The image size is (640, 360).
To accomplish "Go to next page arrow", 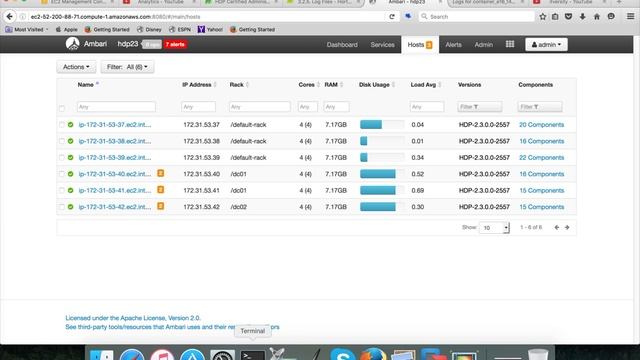I will [567, 227].
